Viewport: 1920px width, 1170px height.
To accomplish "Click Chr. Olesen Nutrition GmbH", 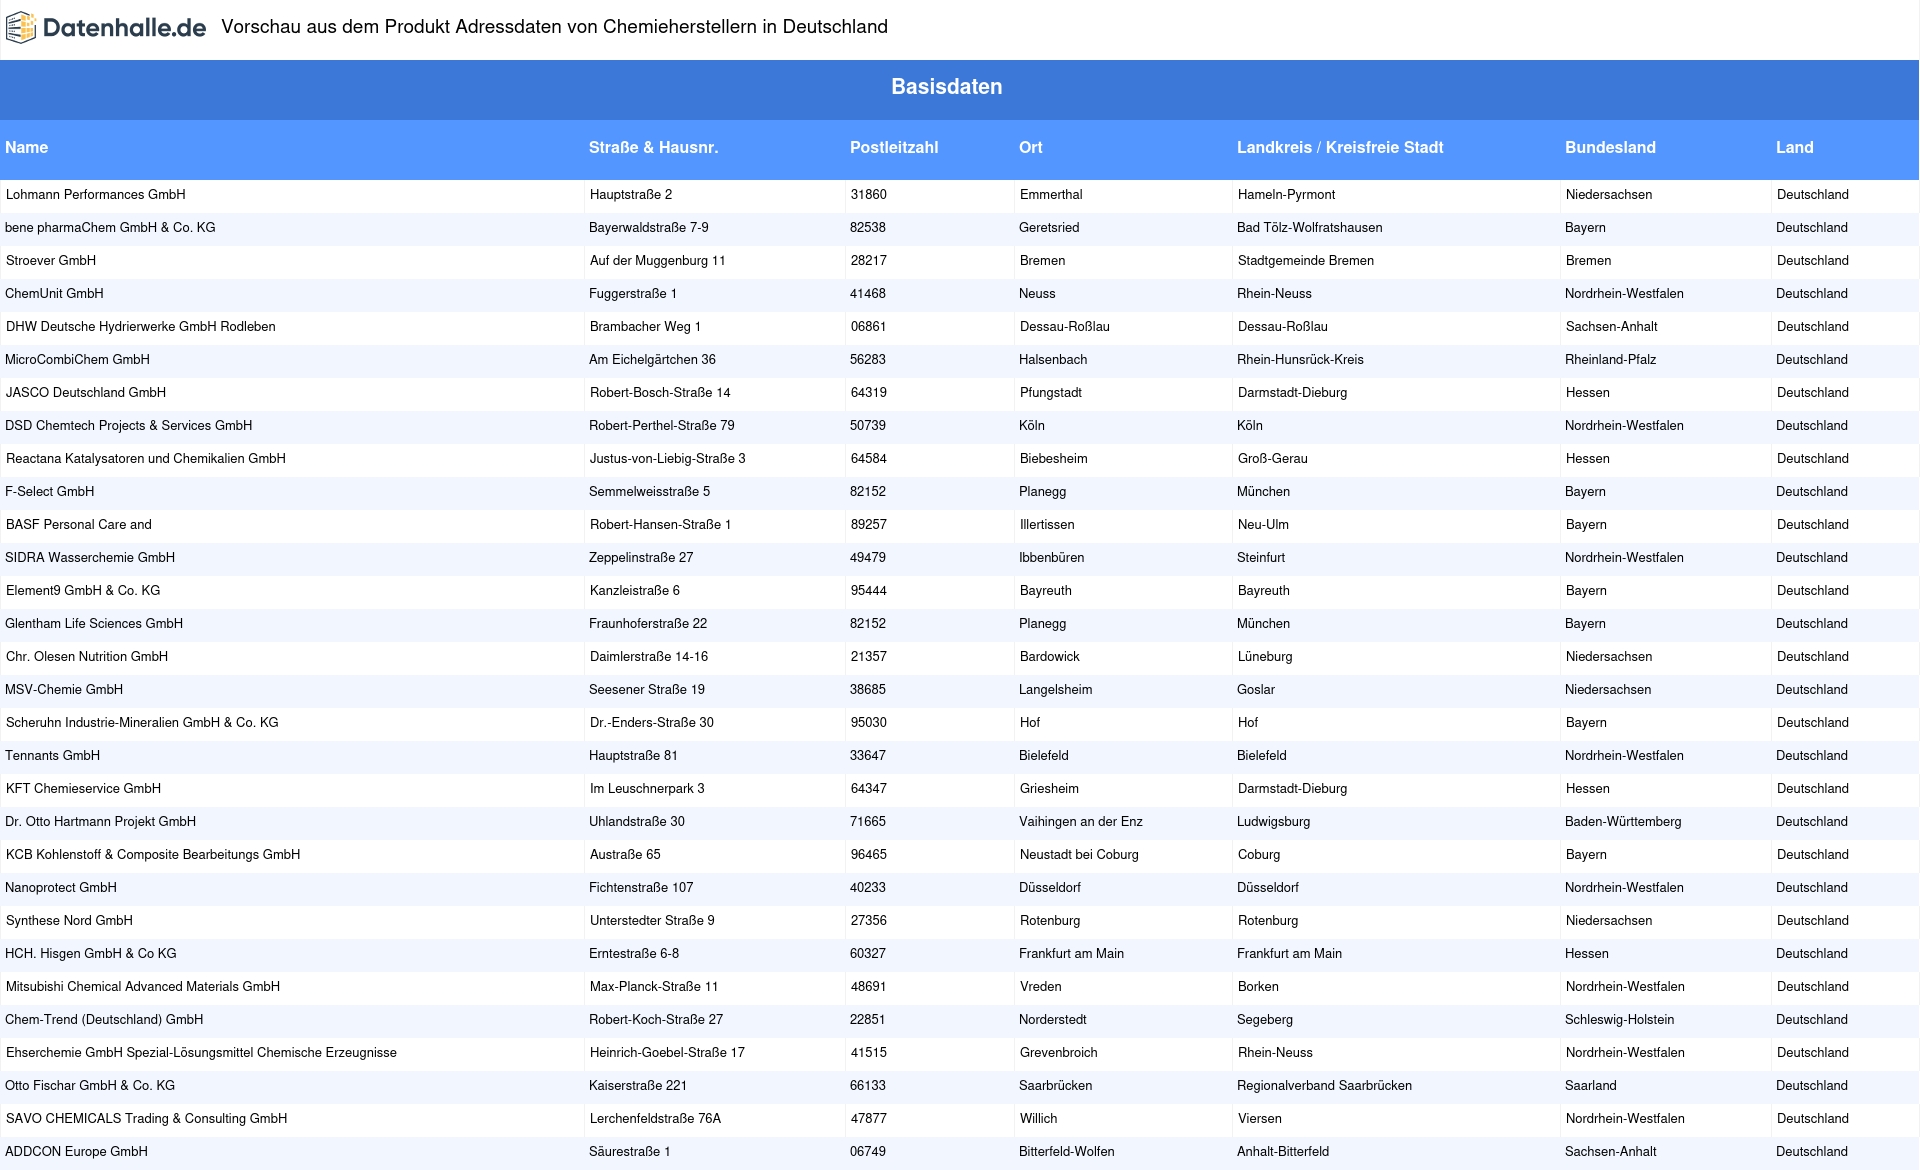I will 87,657.
